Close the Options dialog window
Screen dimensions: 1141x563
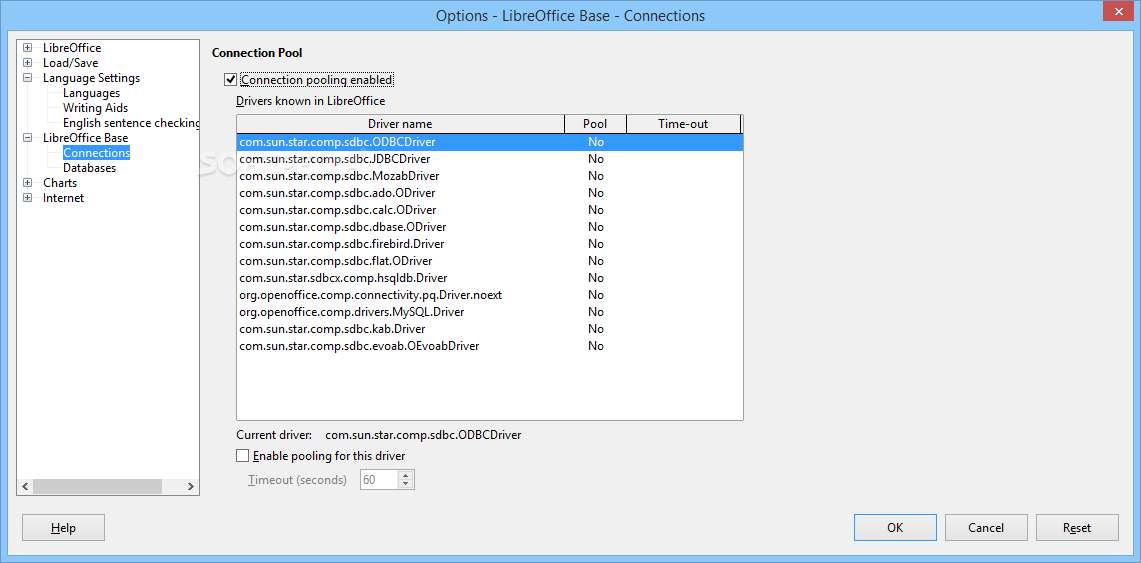1117,11
